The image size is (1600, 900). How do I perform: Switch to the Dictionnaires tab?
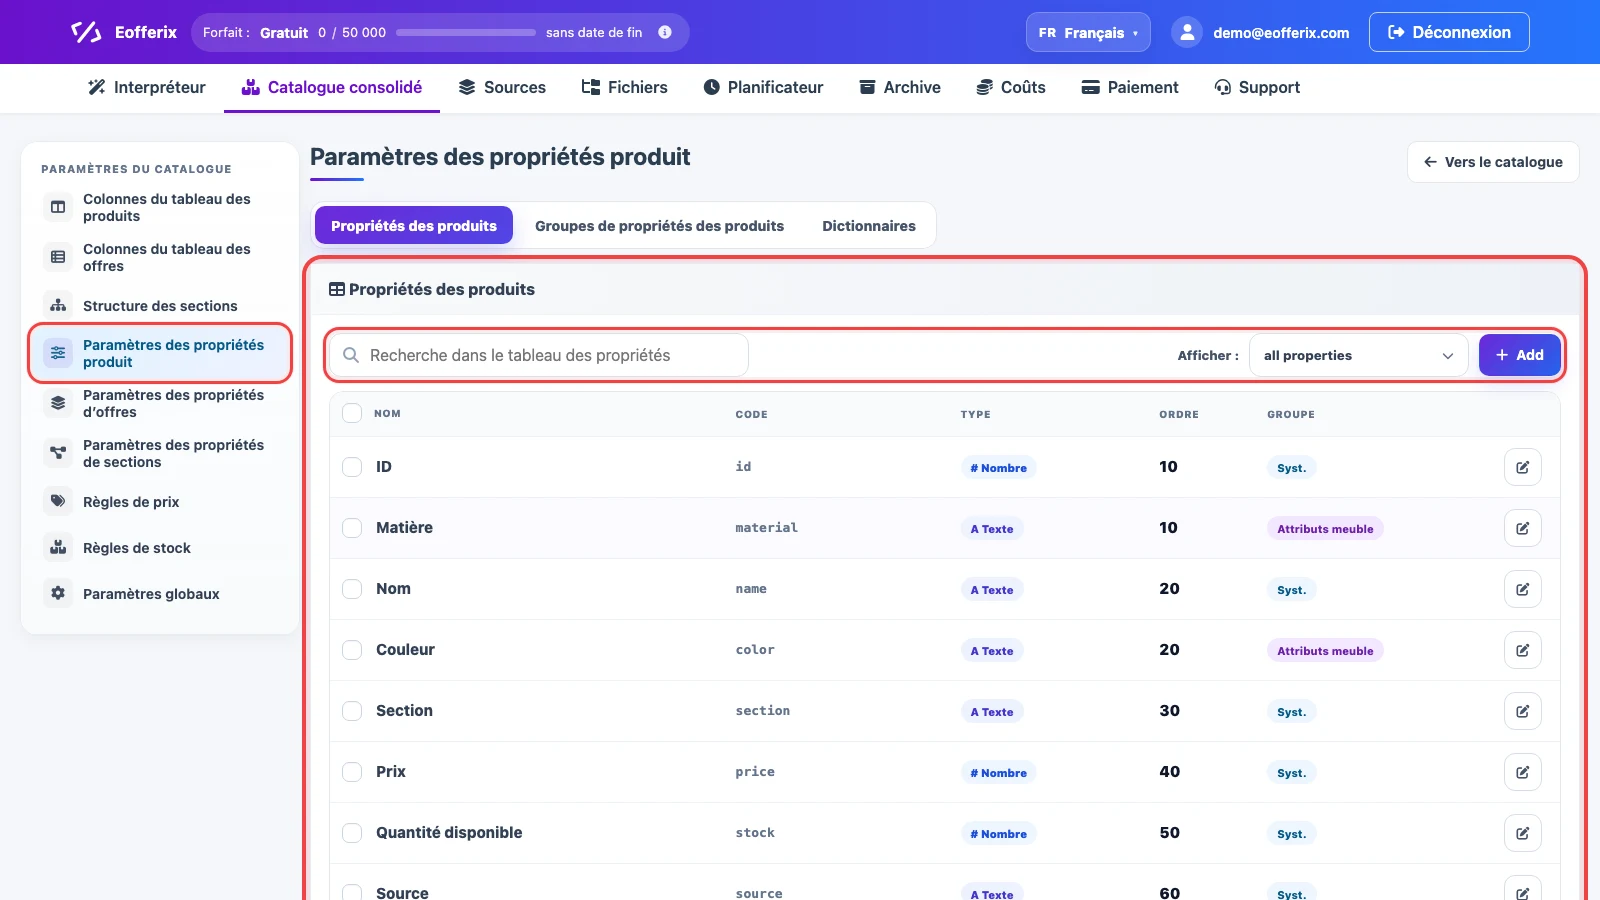869,225
